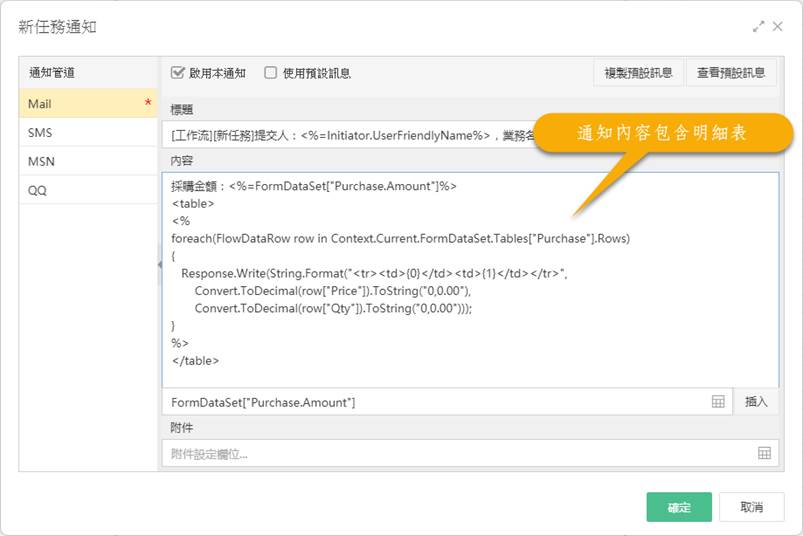Click the 複製預設訊息 button
The height and width of the screenshot is (536, 803).
coord(638,73)
